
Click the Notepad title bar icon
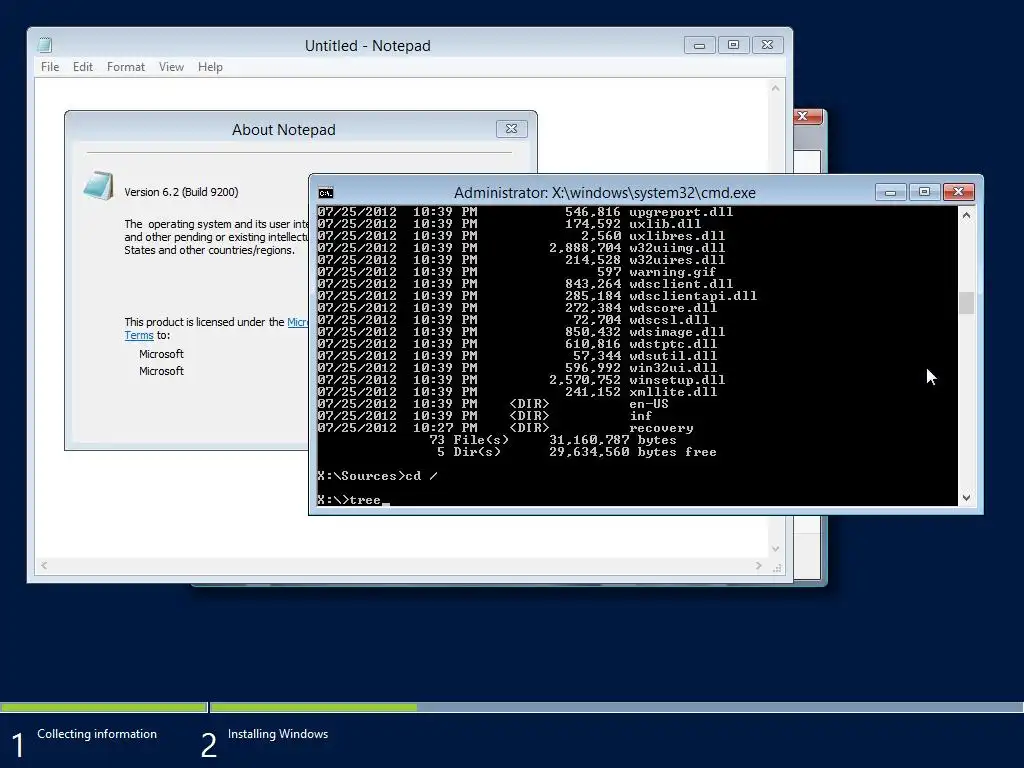45,45
